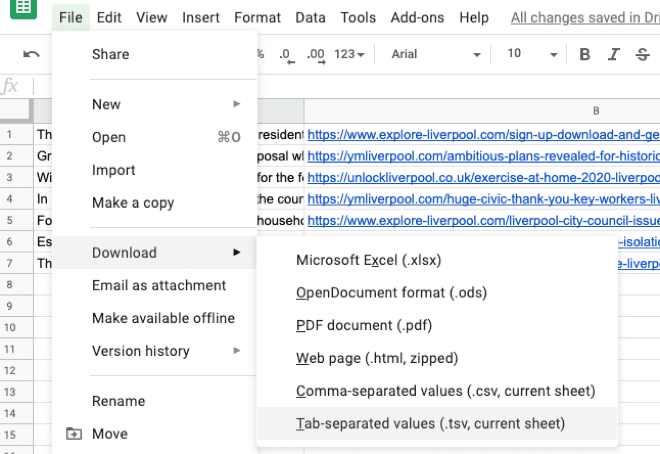The height and width of the screenshot is (454, 660).
Task: Toggle Italic formatting
Action: tap(613, 54)
